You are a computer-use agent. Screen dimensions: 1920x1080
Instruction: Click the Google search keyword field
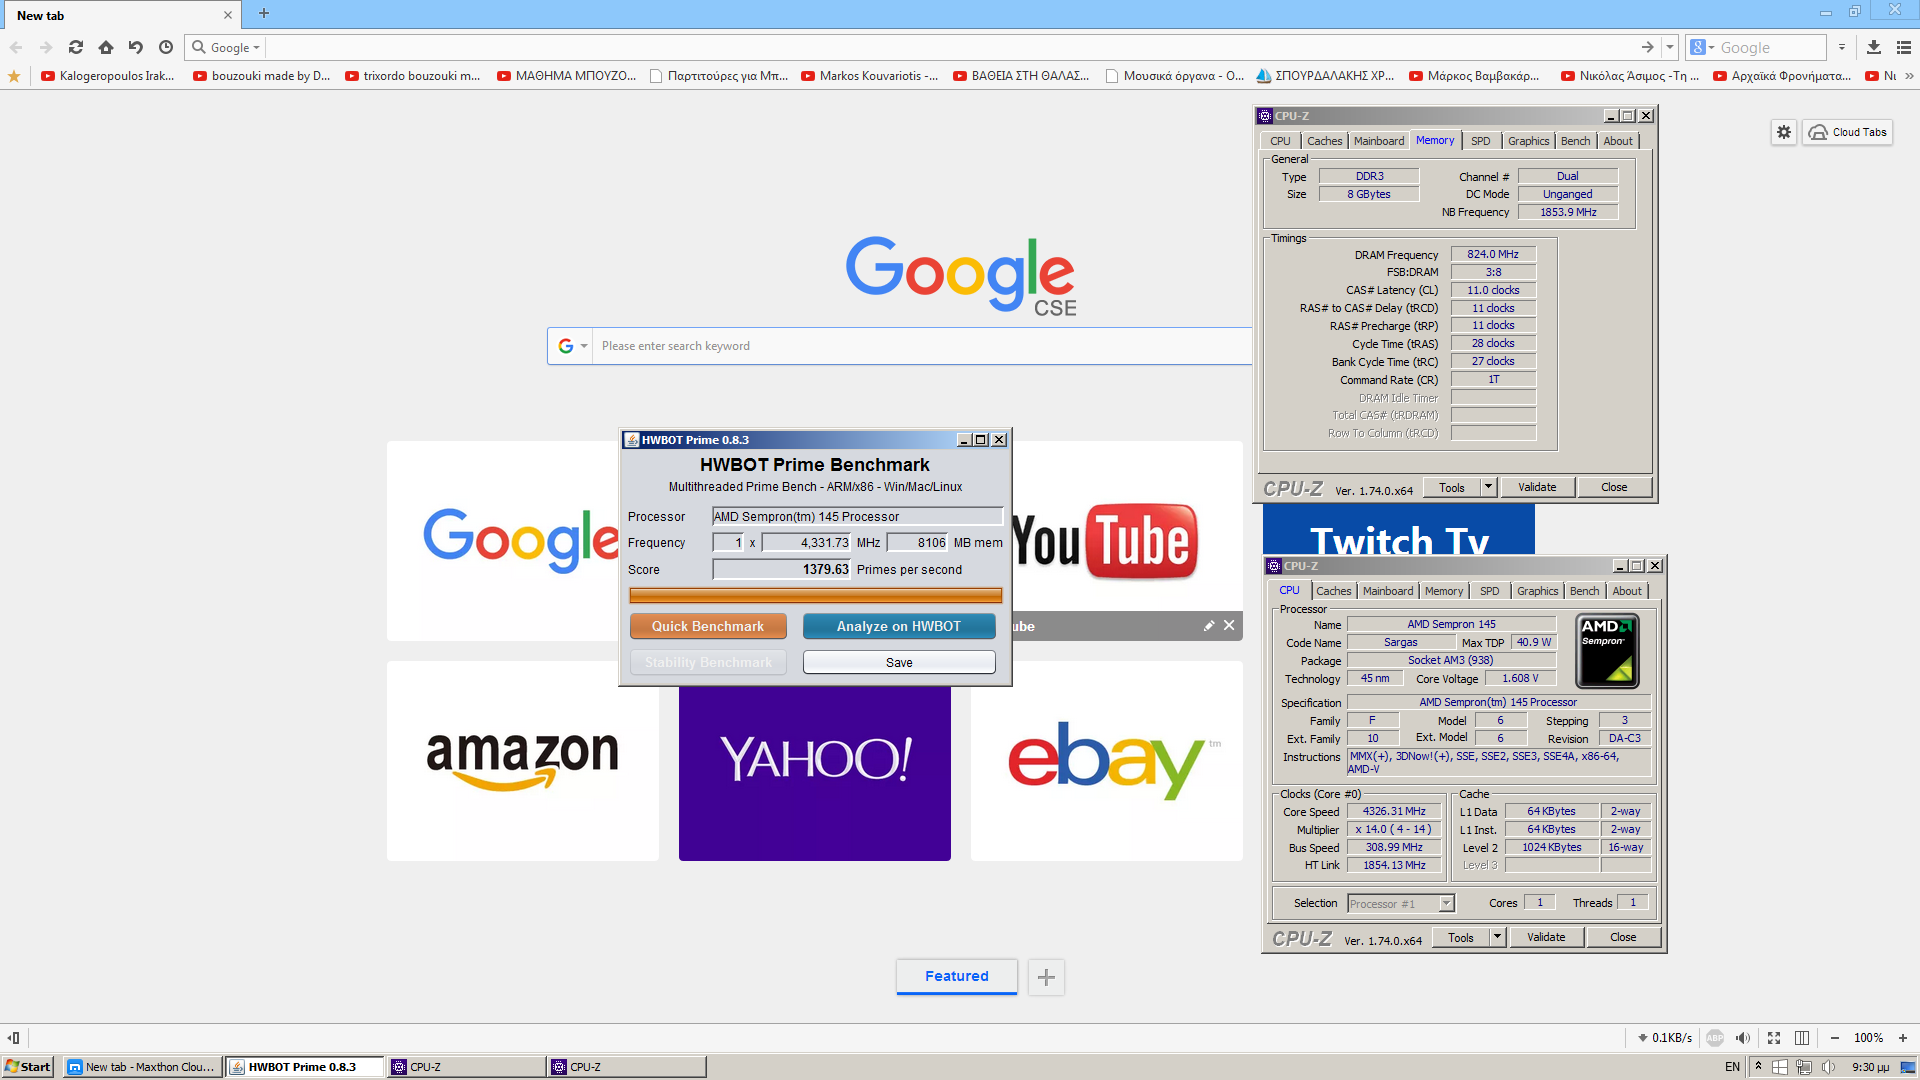point(922,346)
